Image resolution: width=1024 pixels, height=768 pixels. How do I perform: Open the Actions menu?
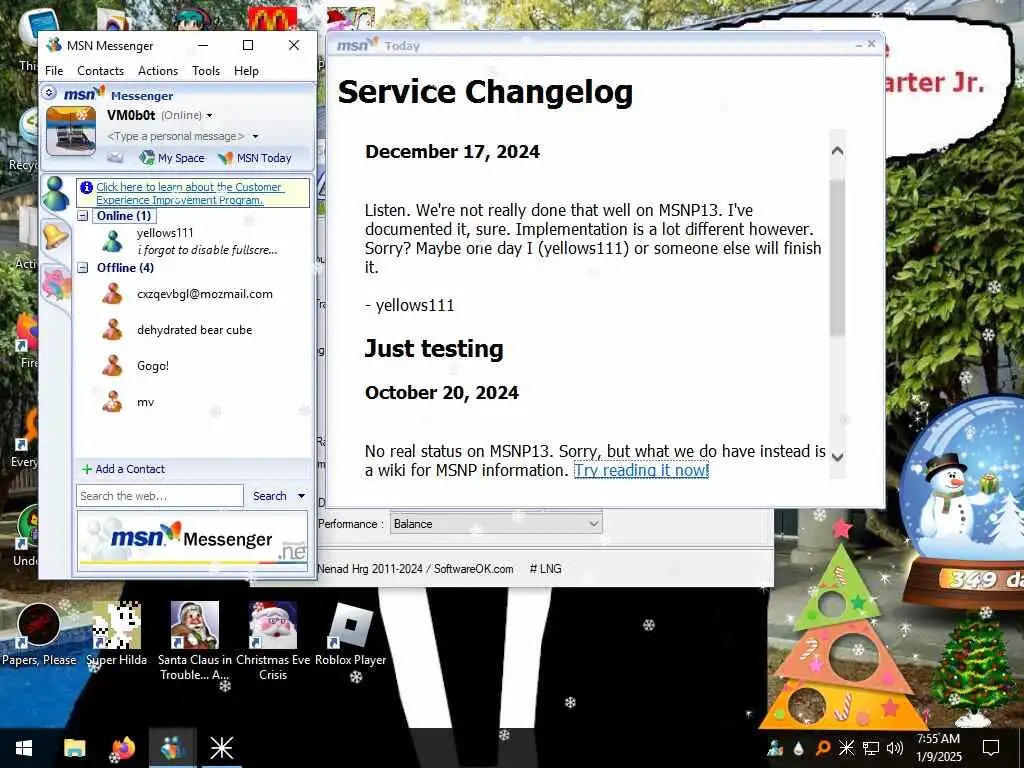point(157,71)
